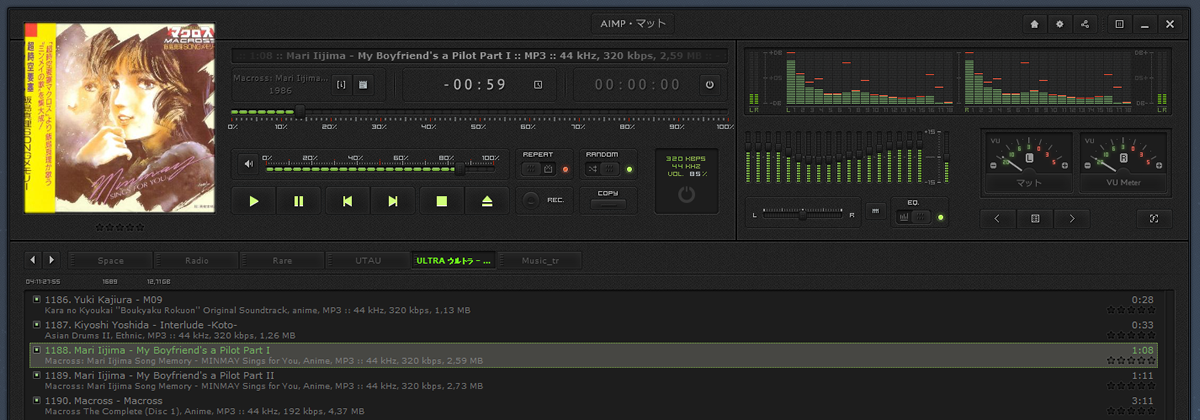Select the ULTRA ウルトラ playlist tab

pos(454,261)
